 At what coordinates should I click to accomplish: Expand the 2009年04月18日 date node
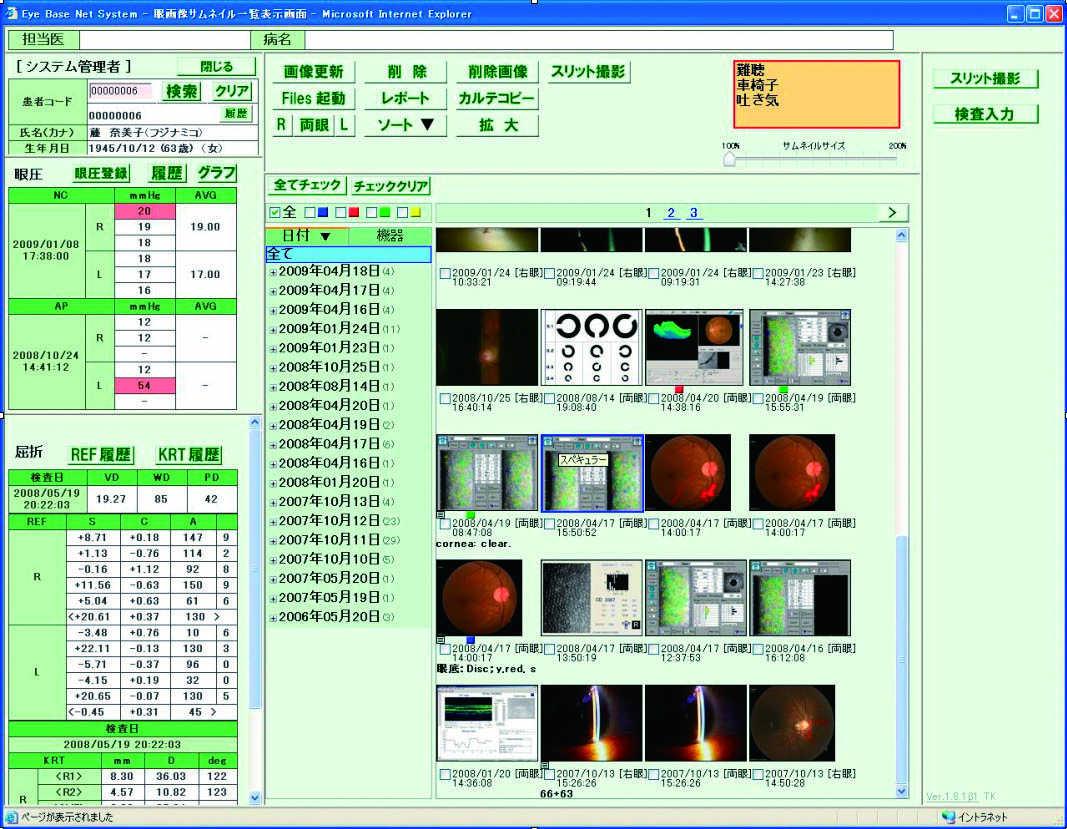[272, 271]
